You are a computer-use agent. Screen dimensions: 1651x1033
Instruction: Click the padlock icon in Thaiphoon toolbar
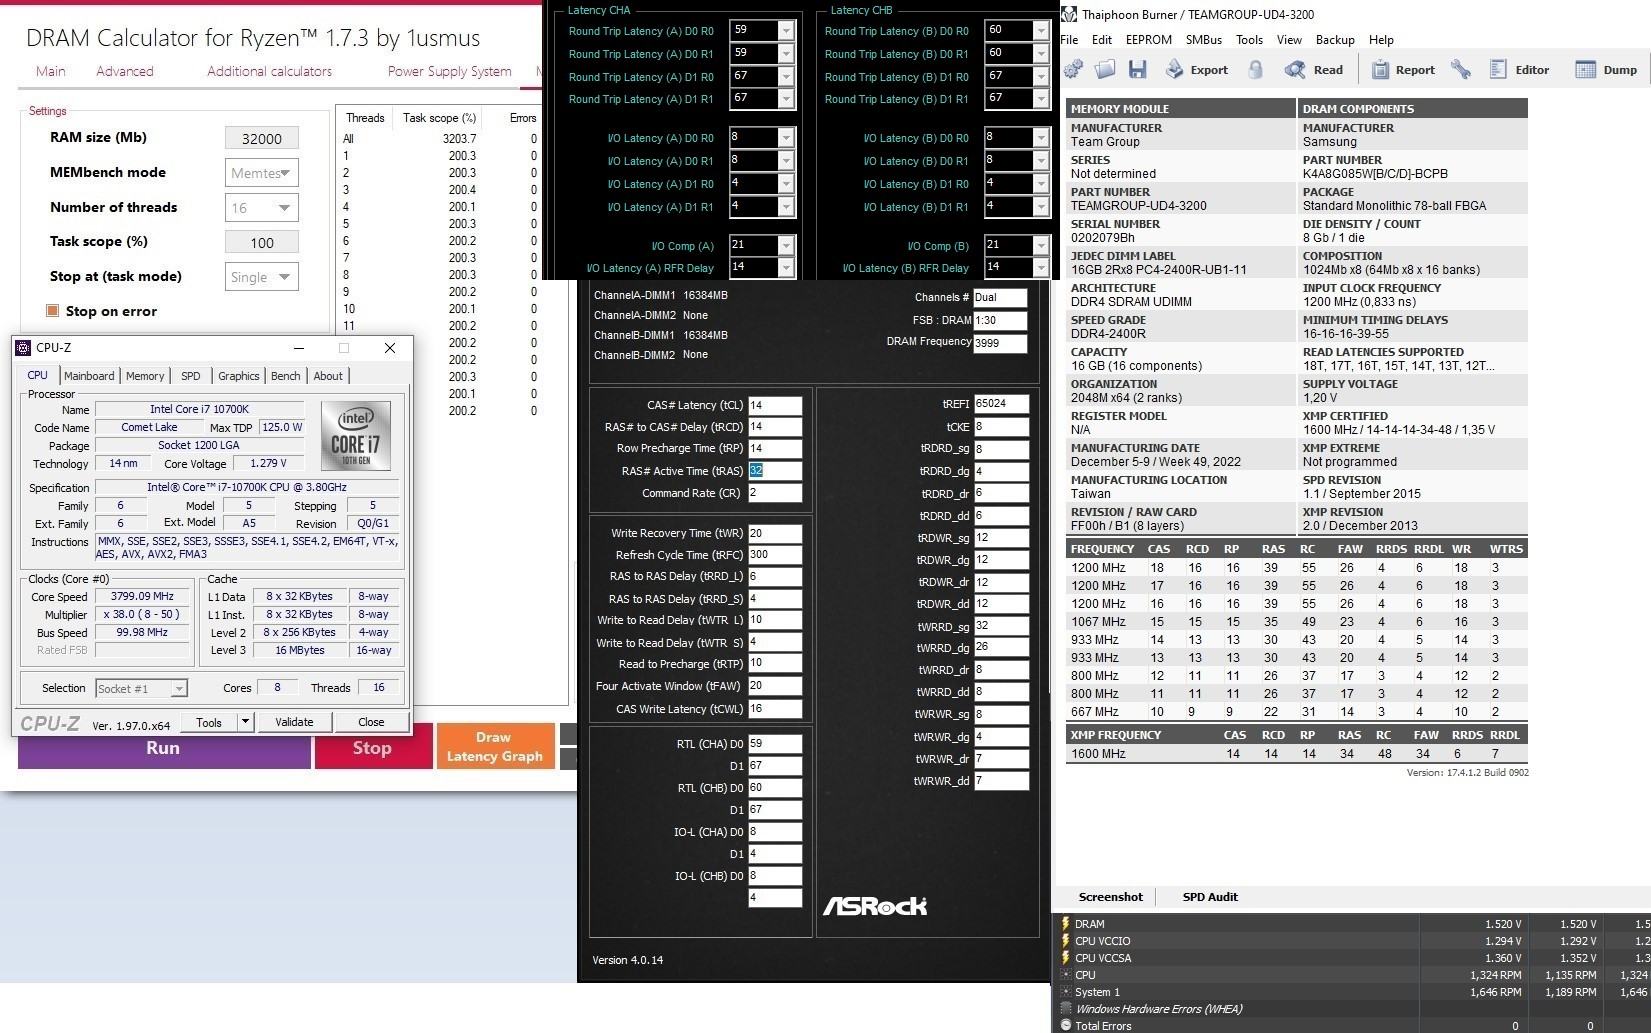tap(1256, 69)
